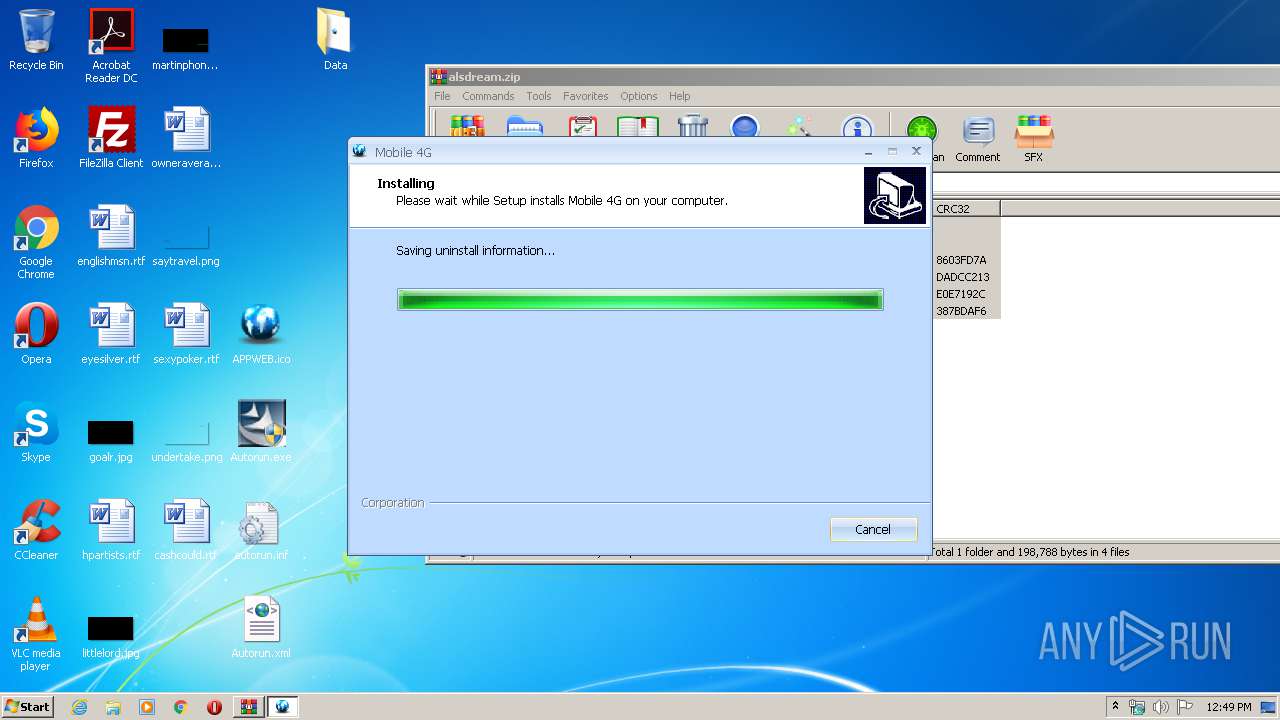Select Autorun.exe desktop file
Image resolution: width=1280 pixels, height=720 pixels.
pyautogui.click(x=261, y=432)
